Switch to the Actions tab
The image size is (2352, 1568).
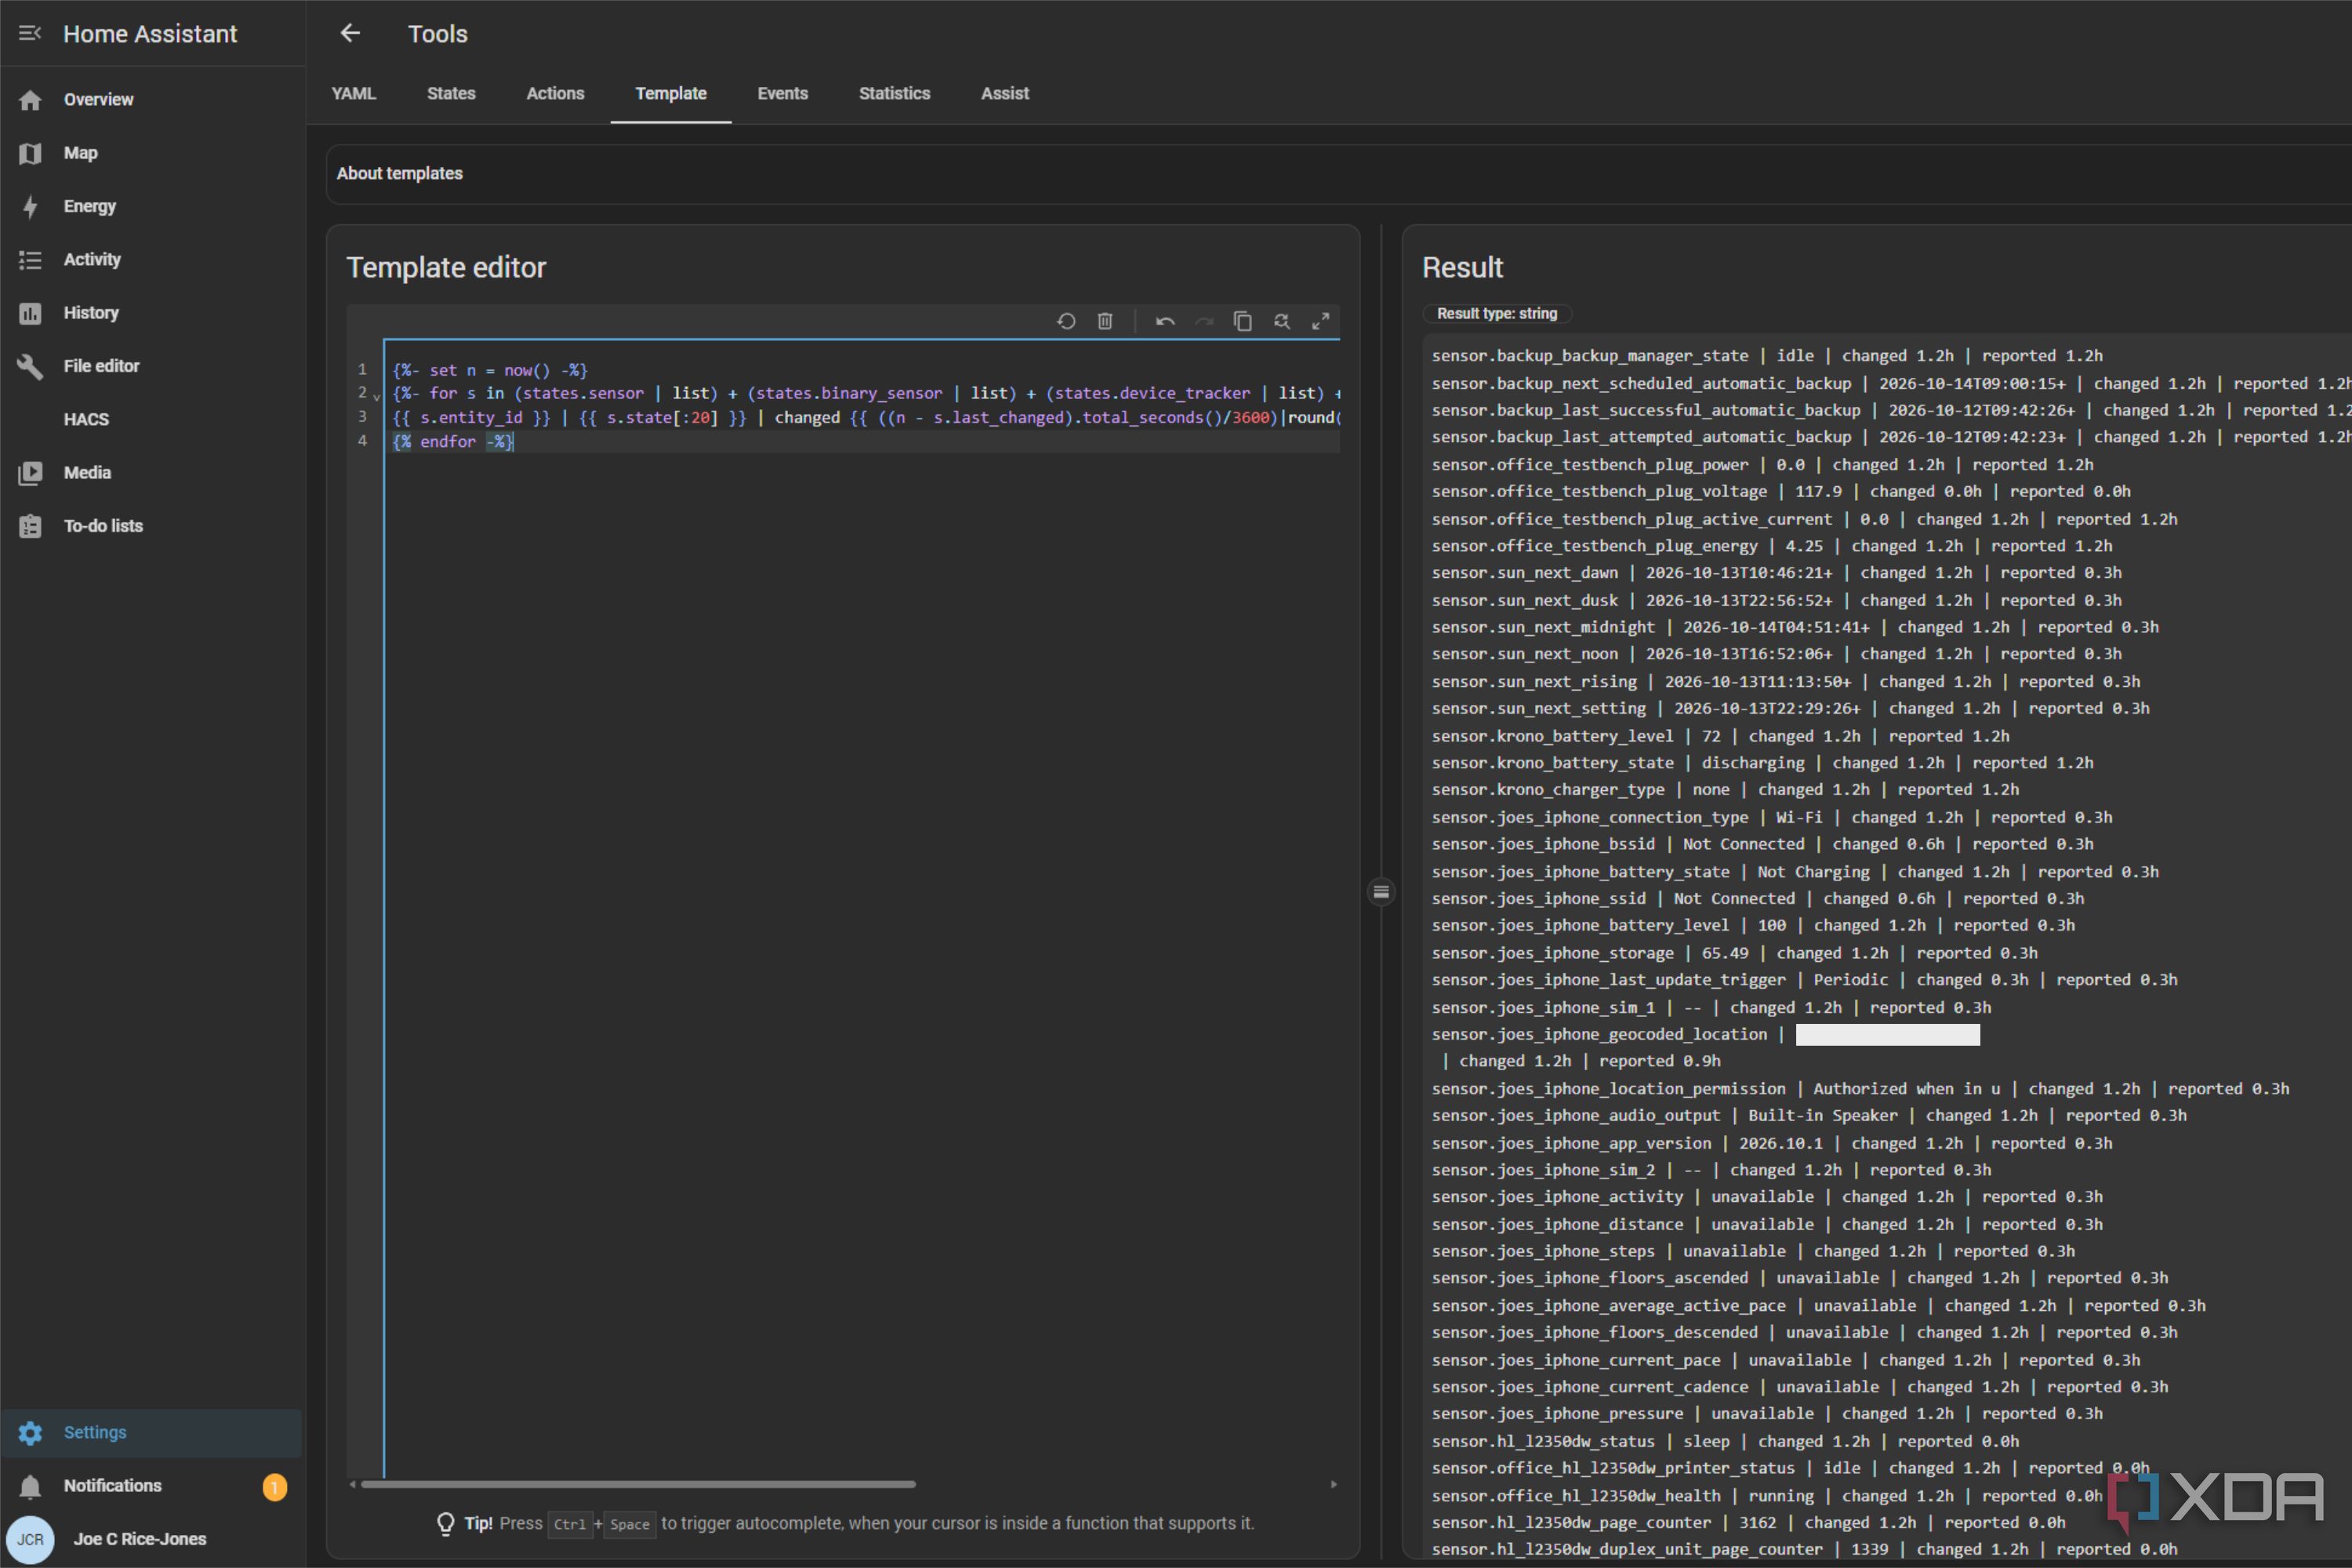click(x=555, y=93)
